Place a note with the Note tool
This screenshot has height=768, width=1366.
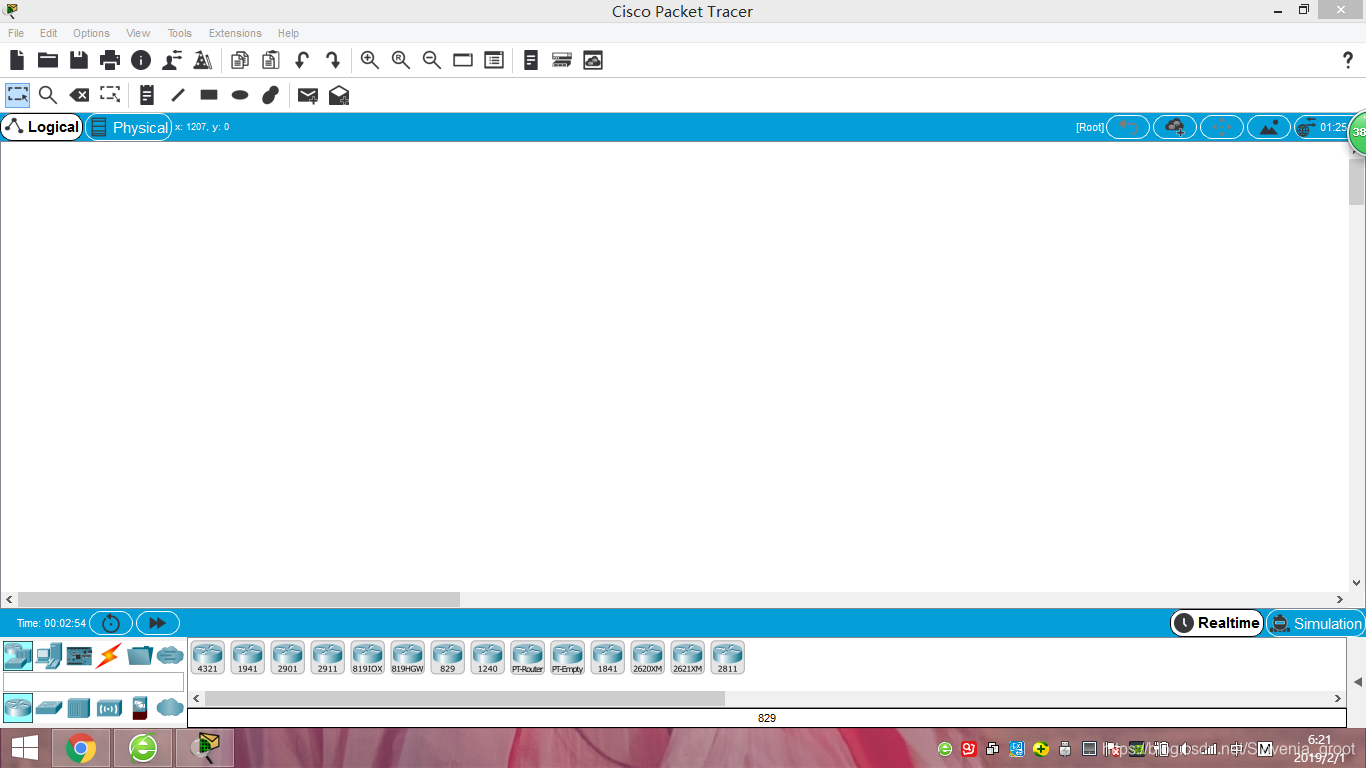point(147,95)
